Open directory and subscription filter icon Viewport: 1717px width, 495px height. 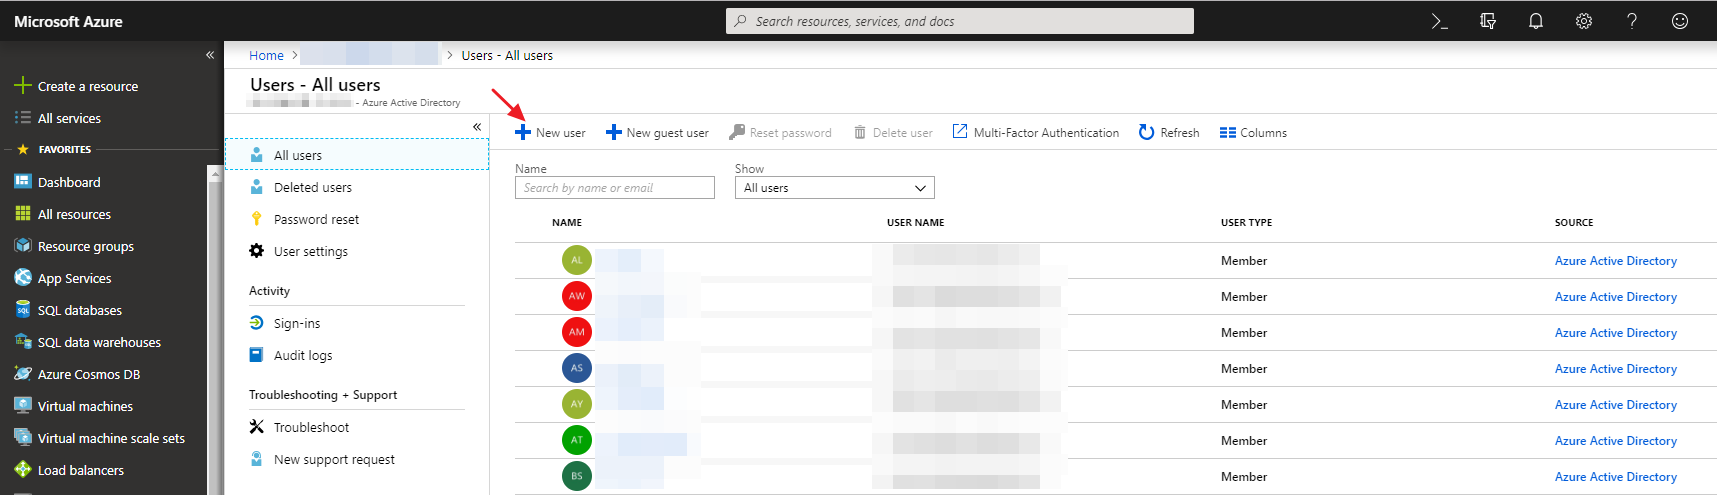(1487, 21)
